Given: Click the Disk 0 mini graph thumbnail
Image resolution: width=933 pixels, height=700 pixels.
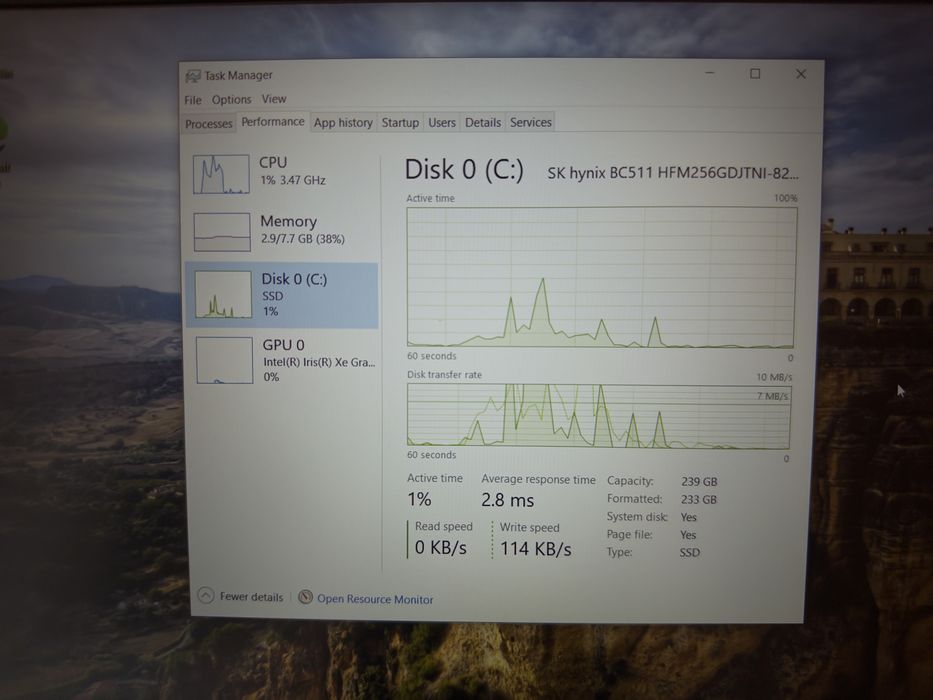Looking at the screenshot, I should pos(223,295).
